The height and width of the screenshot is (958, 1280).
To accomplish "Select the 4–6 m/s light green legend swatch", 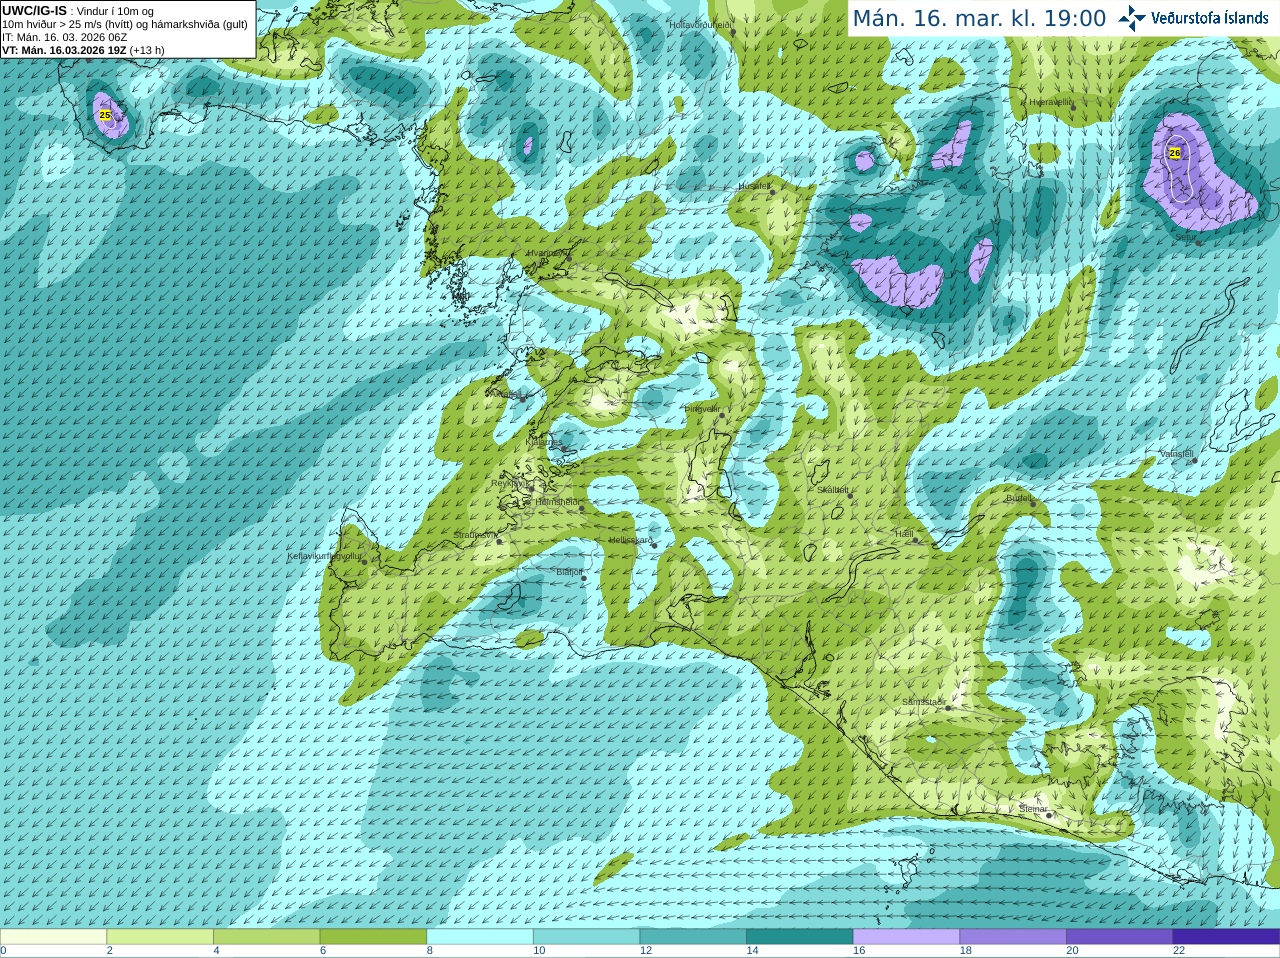I will click(x=266, y=936).
